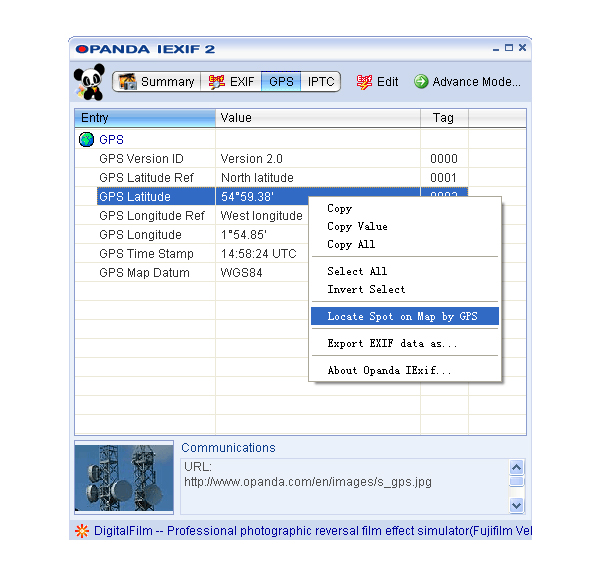Click the Opanda IExif 2 title logo
This screenshot has width=600, height=576.
tap(145, 49)
